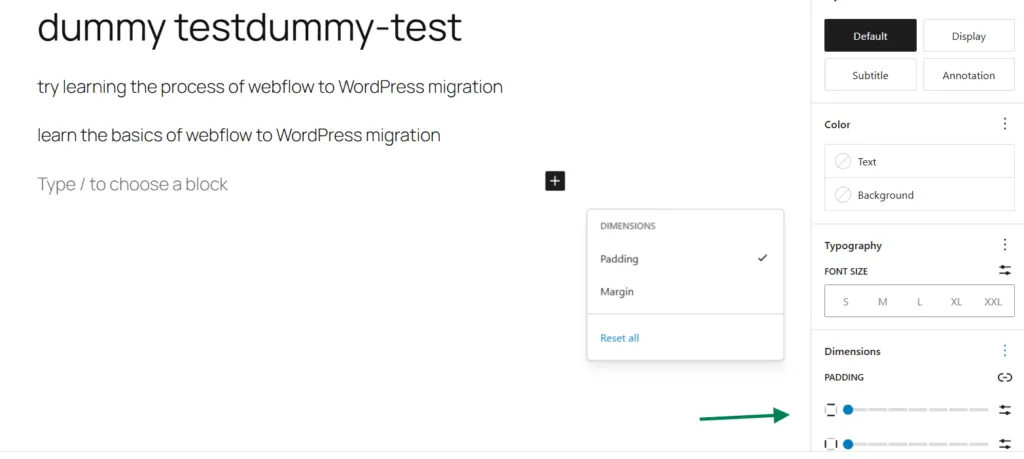Click the first padding slider handle
Viewport: 1024px width, 459px height.
848,409
